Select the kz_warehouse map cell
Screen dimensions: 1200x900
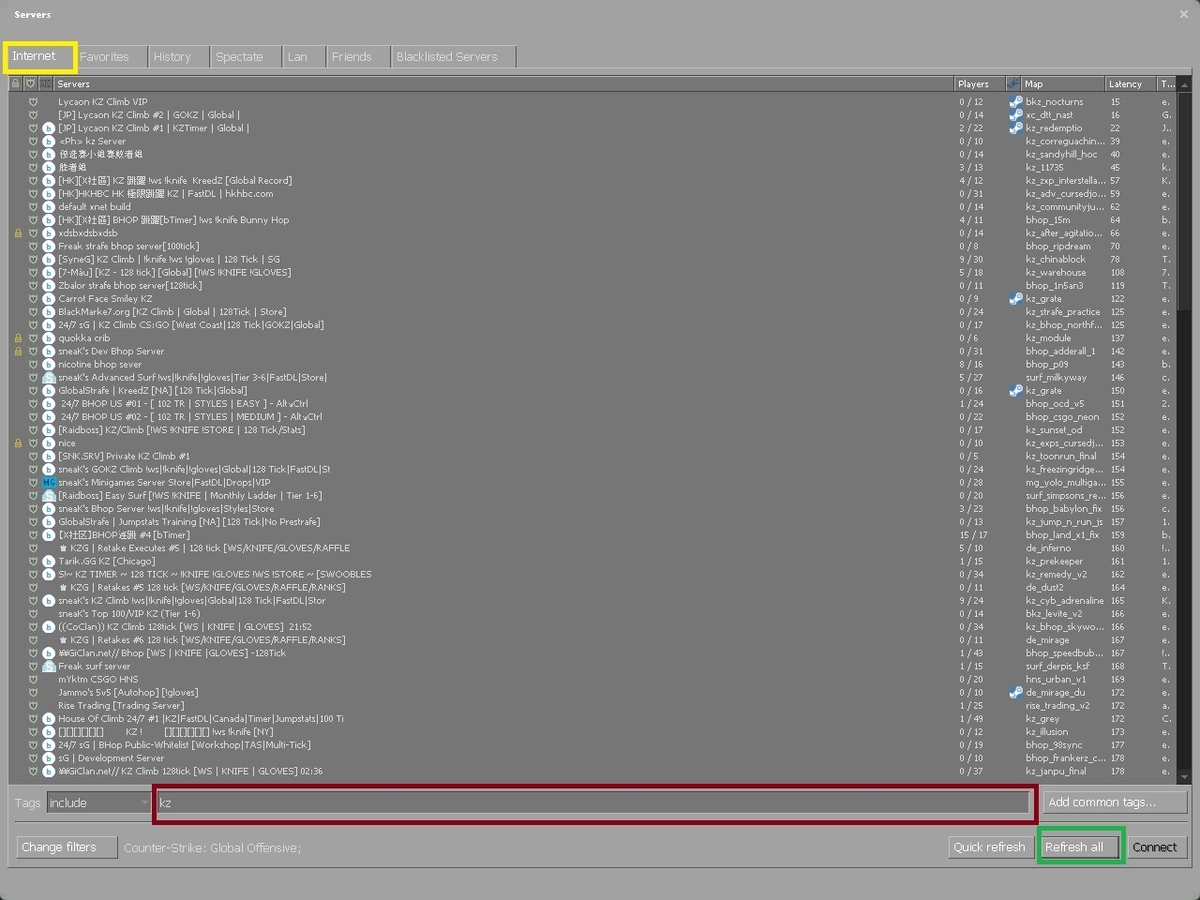1055,272
